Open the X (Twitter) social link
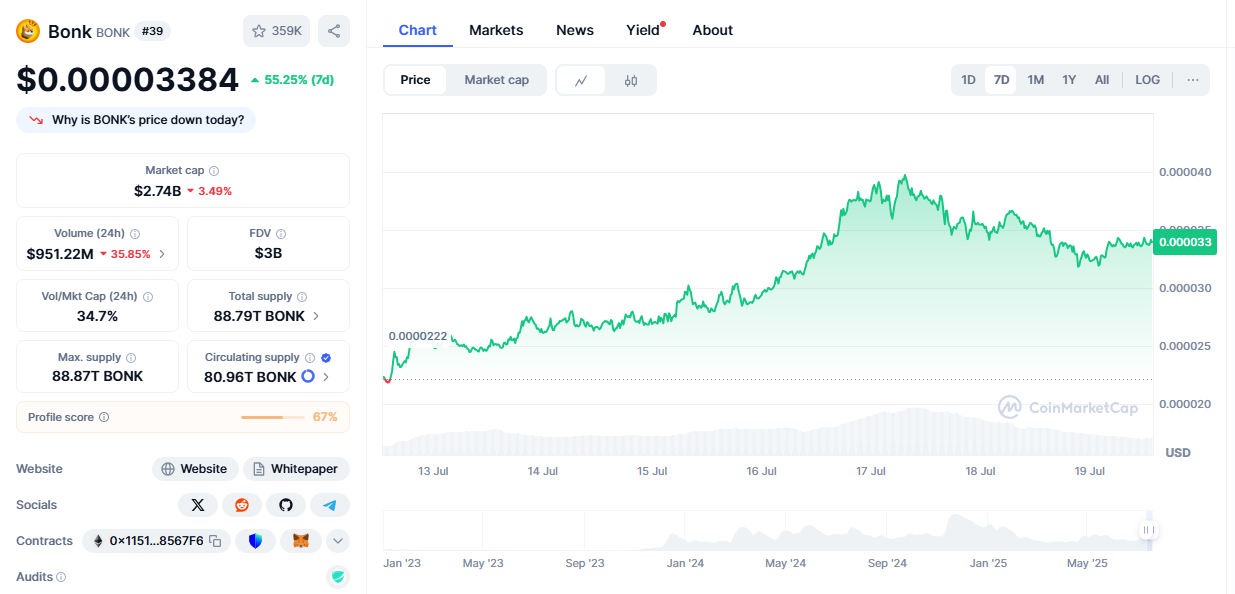Screen dimensions: 1235x594 click(x=198, y=505)
